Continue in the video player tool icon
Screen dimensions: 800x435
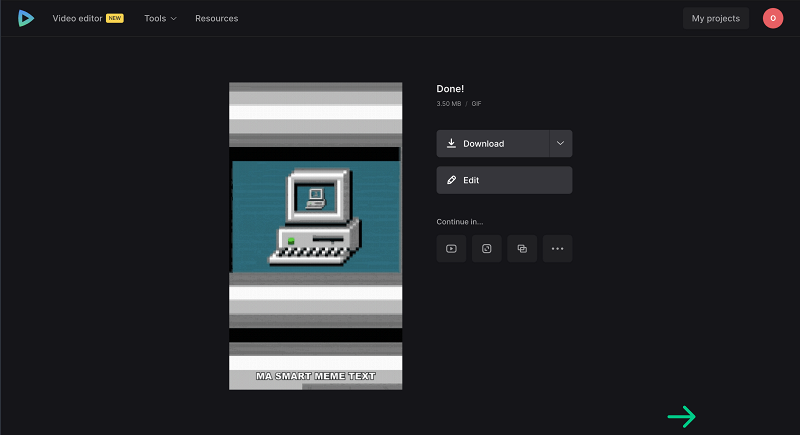(x=451, y=248)
